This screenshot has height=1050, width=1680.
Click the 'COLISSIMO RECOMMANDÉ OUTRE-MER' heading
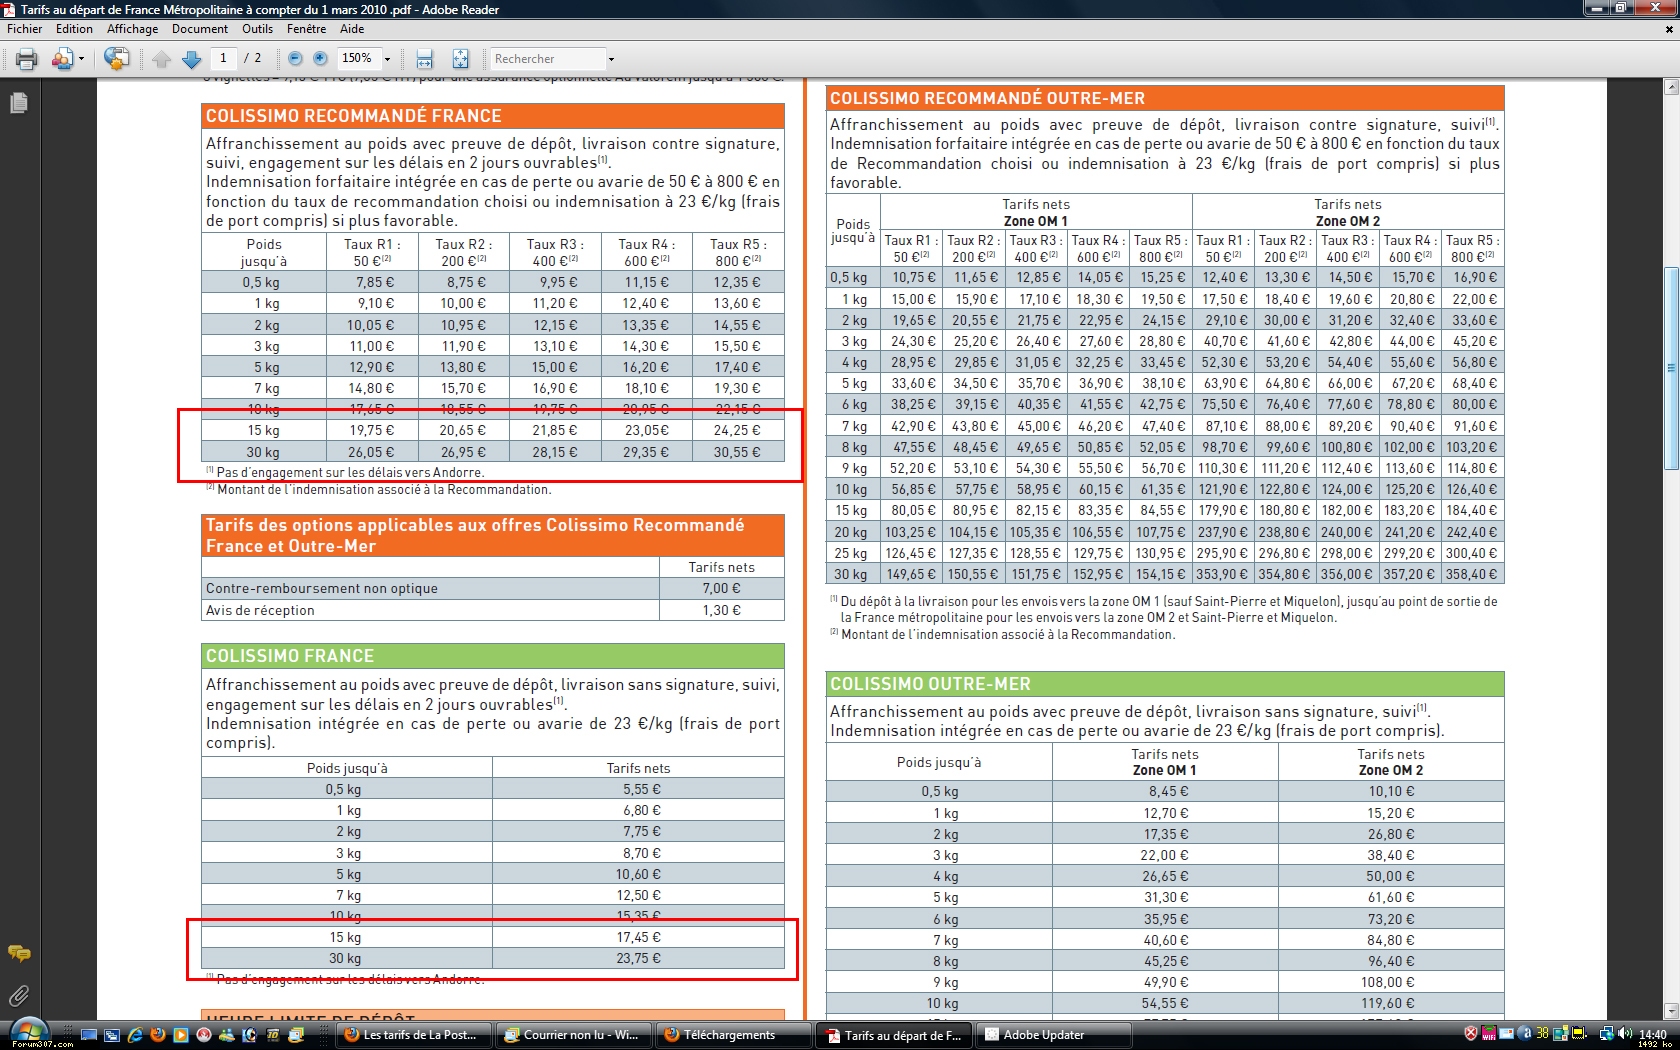pyautogui.click(x=987, y=98)
